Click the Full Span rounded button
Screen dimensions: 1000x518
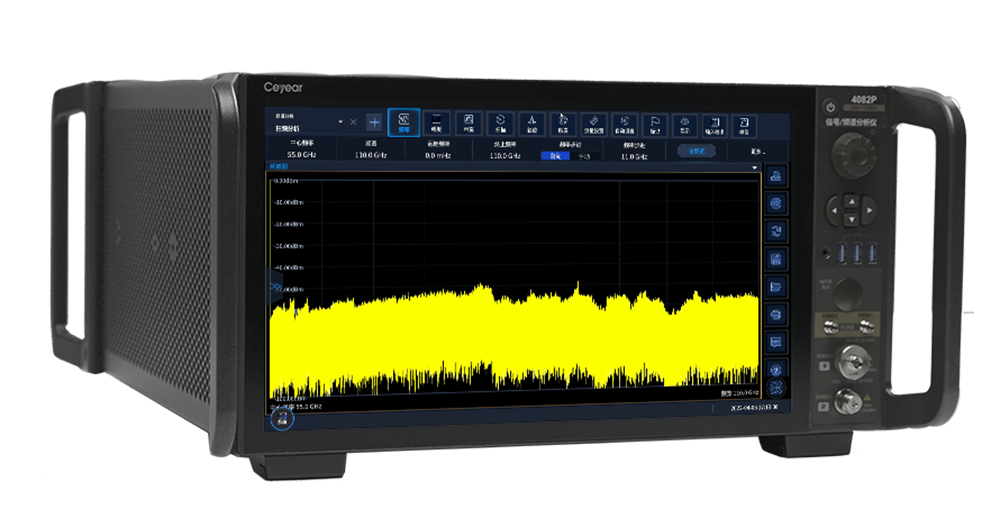tap(697, 151)
